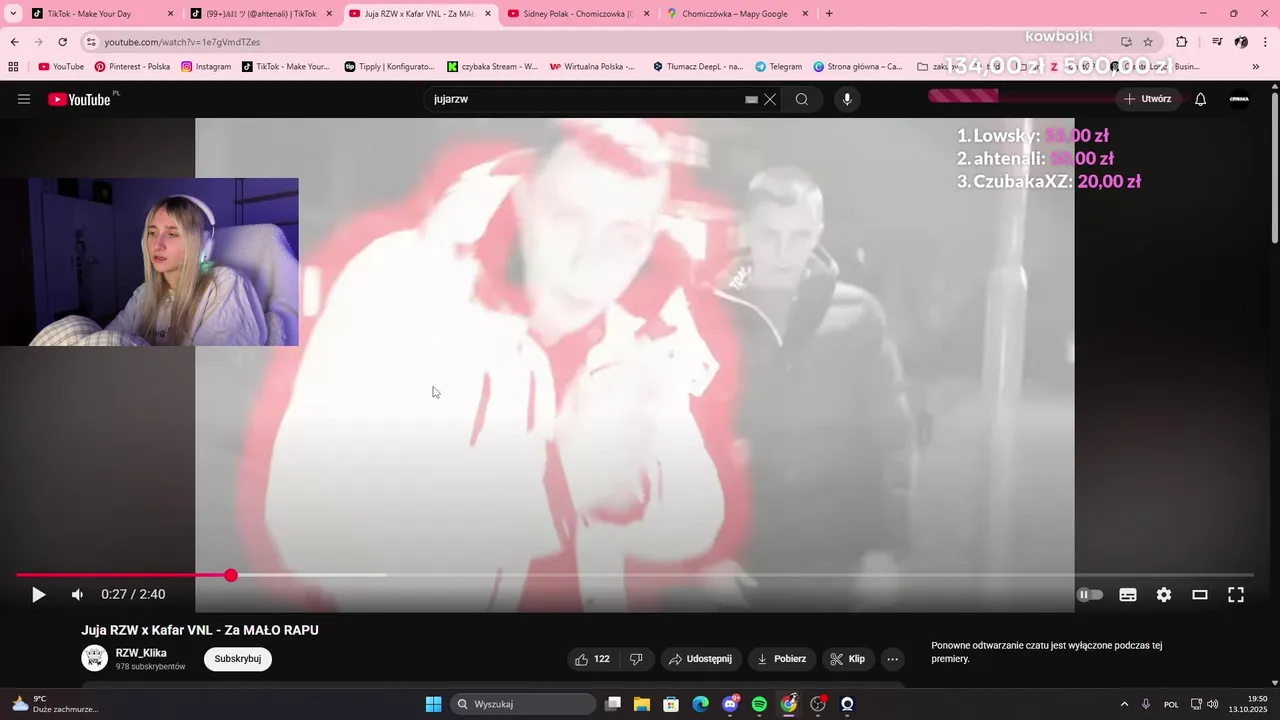The height and width of the screenshot is (720, 1280).
Task: View site information icon in address bar
Action: point(91,42)
